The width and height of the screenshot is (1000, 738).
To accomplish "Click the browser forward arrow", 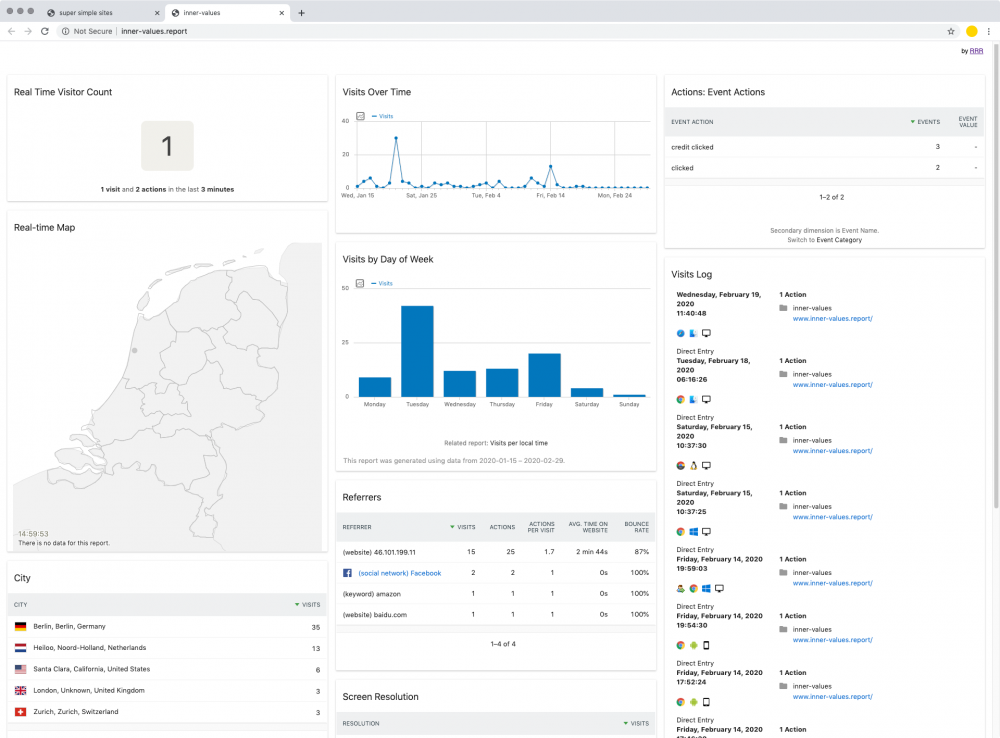I will tap(28, 31).
